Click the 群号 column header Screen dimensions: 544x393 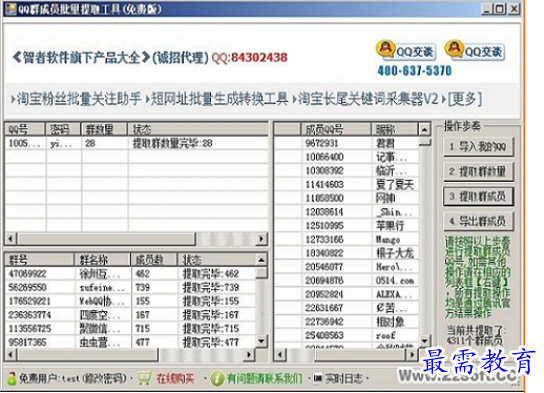pos(39,260)
